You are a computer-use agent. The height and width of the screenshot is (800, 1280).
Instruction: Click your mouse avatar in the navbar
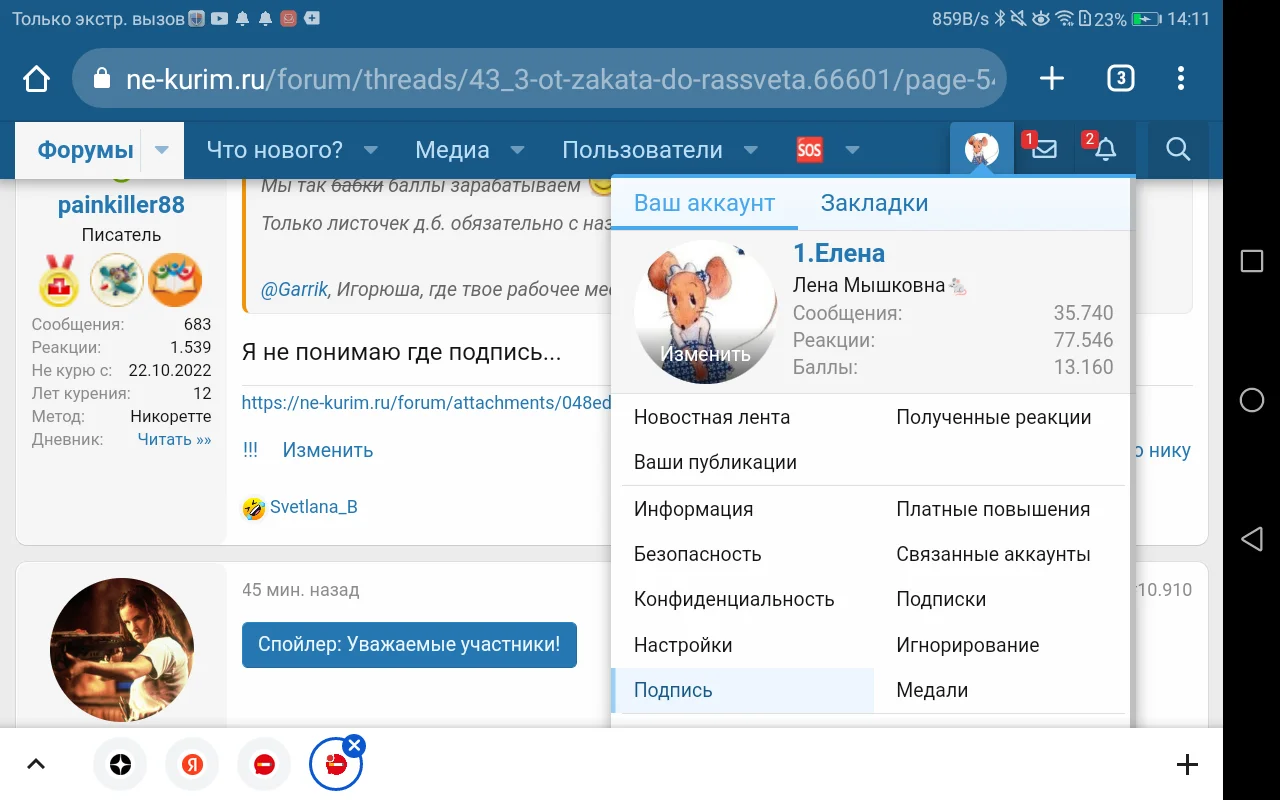click(x=981, y=147)
